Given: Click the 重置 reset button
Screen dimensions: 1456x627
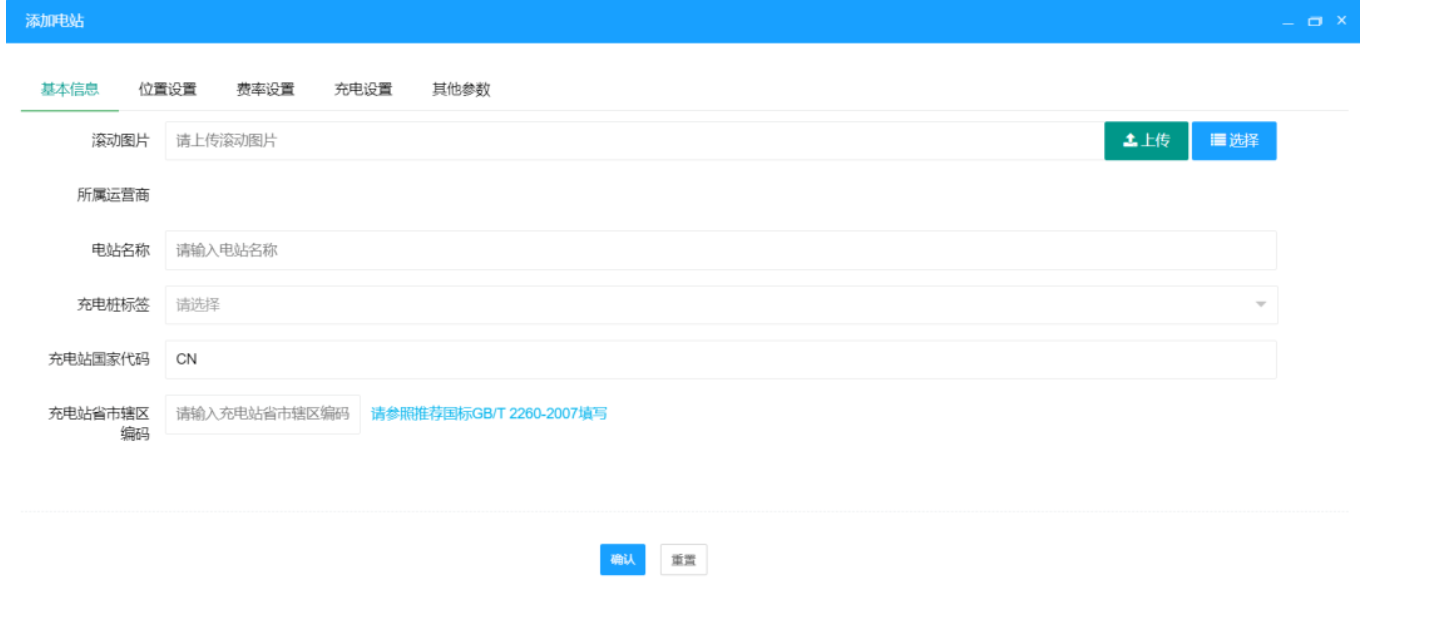Looking at the screenshot, I should tap(683, 560).
